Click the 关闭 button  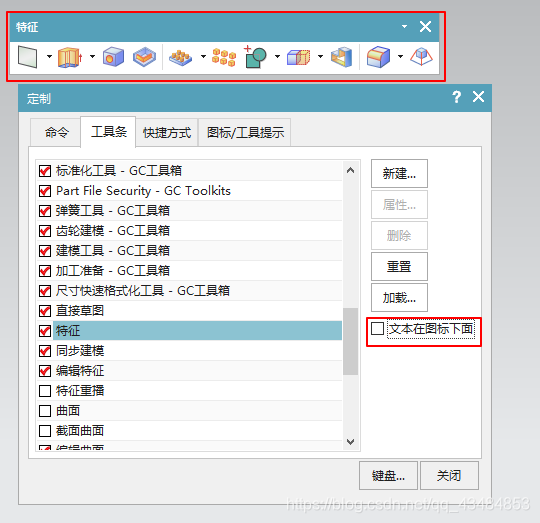pyautogui.click(x=449, y=475)
